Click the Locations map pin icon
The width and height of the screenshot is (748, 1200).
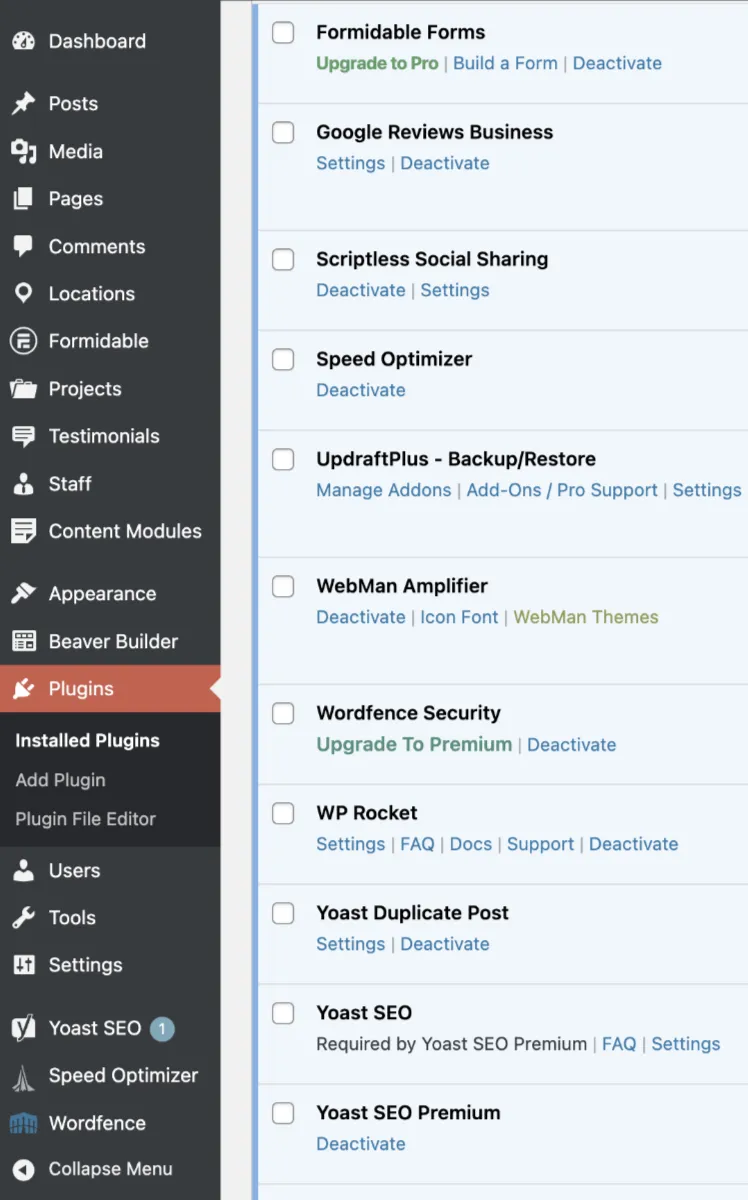pyautogui.click(x=23, y=294)
